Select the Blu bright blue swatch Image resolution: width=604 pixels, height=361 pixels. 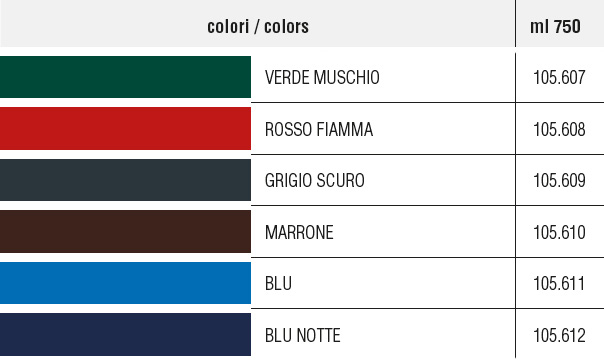coord(125,283)
